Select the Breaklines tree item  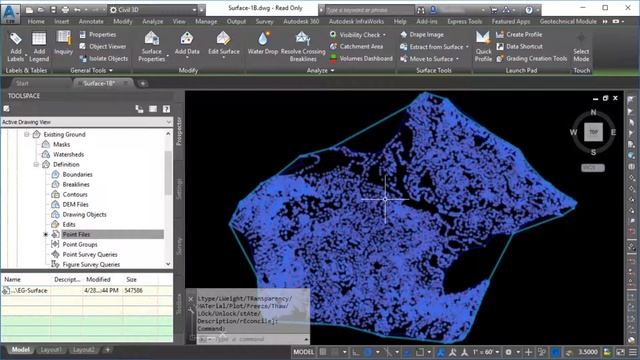(76, 184)
